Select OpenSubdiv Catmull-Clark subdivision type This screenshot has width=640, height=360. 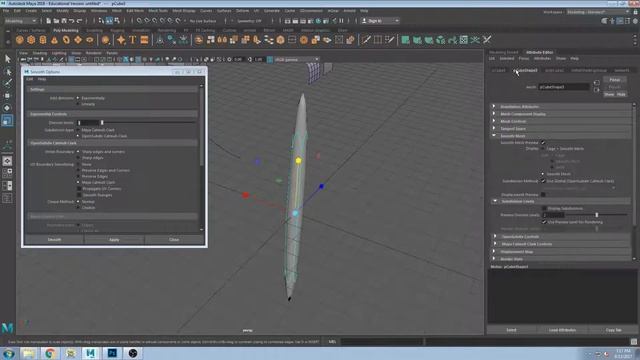point(78,136)
